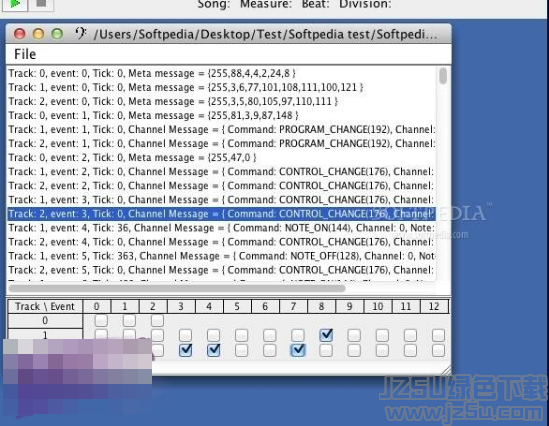Click the 'Track \ Event' header cell
The width and height of the screenshot is (549, 426).
click(45, 306)
